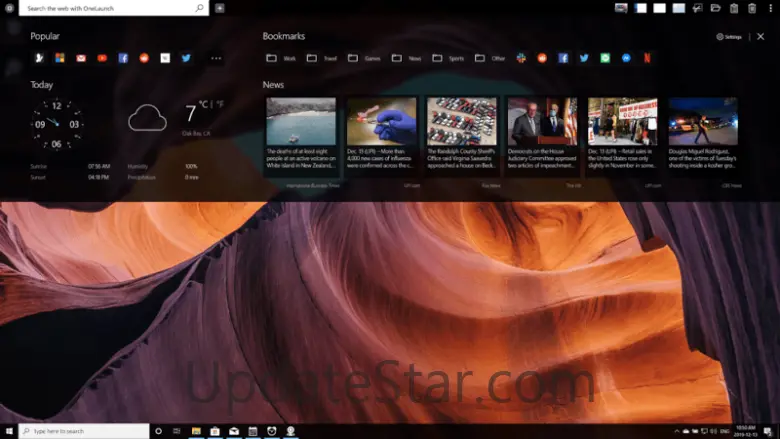Viewport: 780px width, 439px height.
Task: Open the Facebook shortcut in Popular
Action: click(123, 58)
